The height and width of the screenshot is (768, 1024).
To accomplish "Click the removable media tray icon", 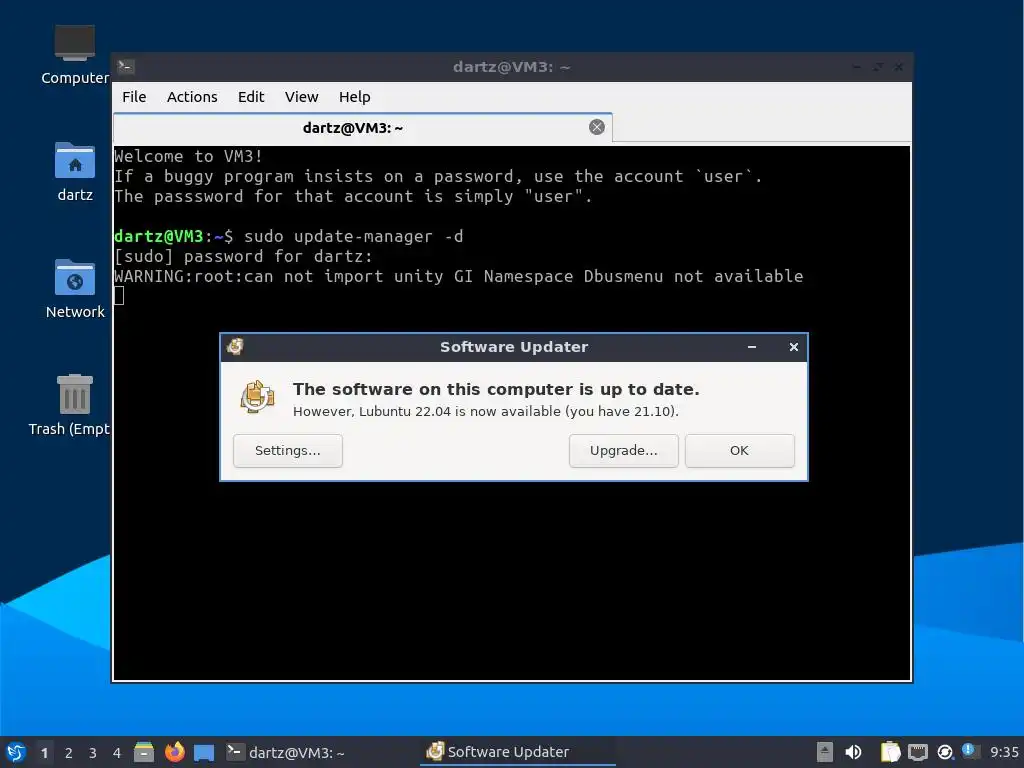I will coord(825,752).
